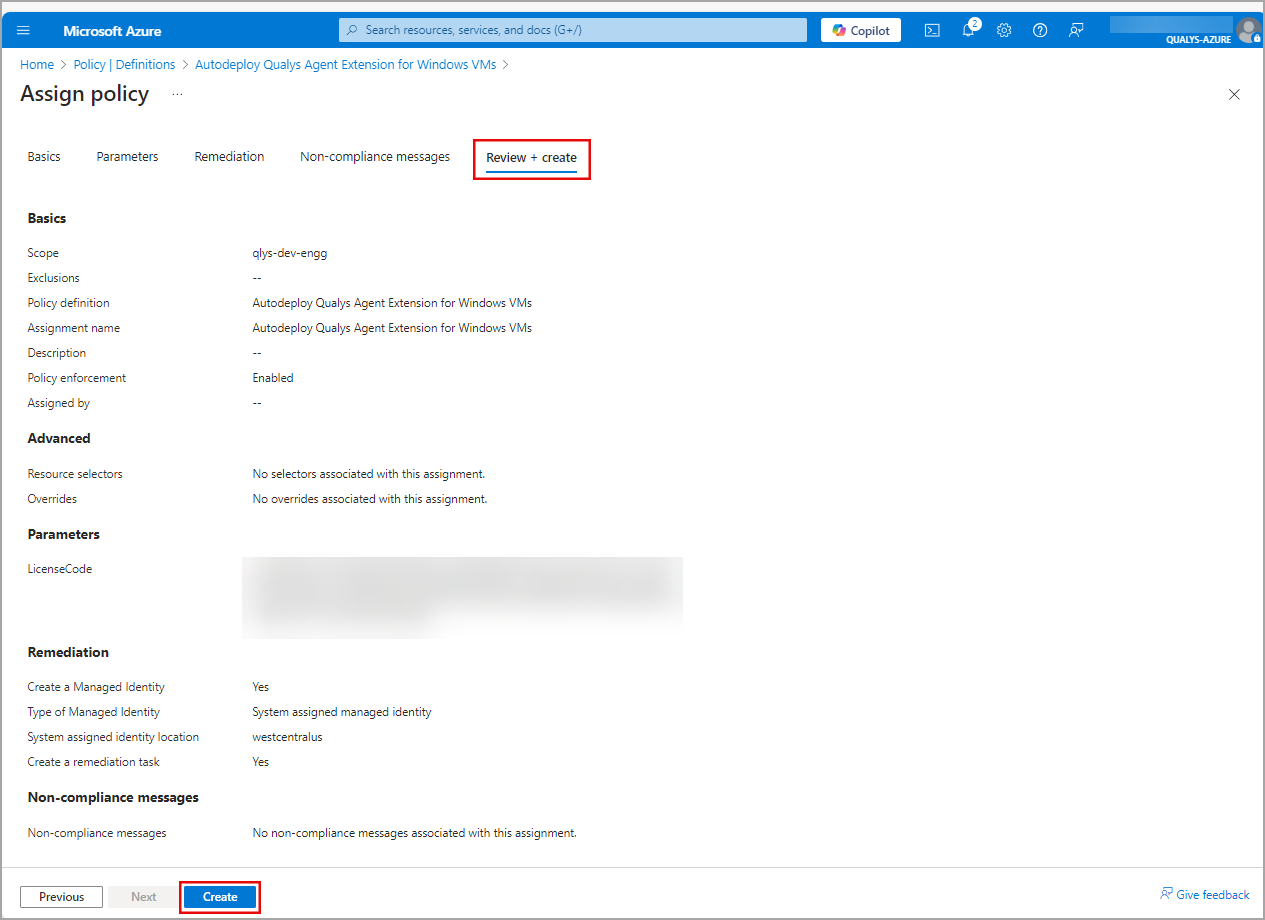The height and width of the screenshot is (920, 1265).
Task: Select the Remediation tab
Action: pyautogui.click(x=229, y=156)
